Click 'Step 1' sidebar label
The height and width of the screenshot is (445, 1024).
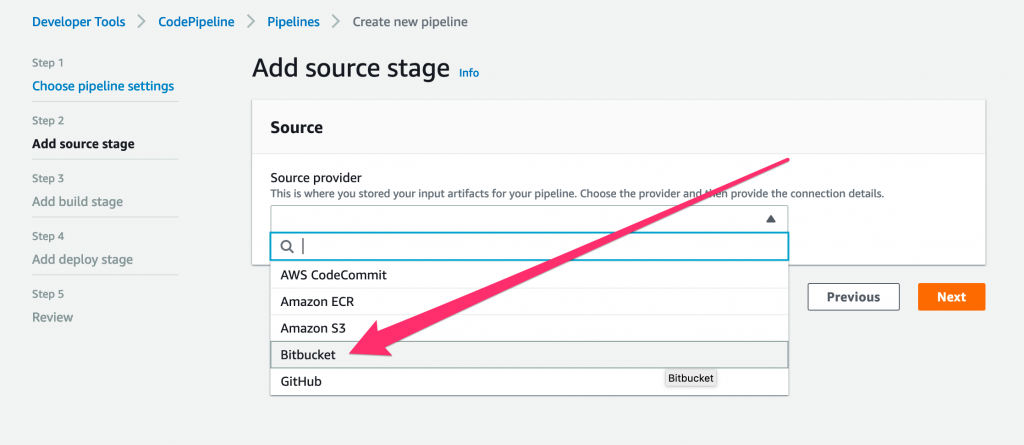coord(48,63)
